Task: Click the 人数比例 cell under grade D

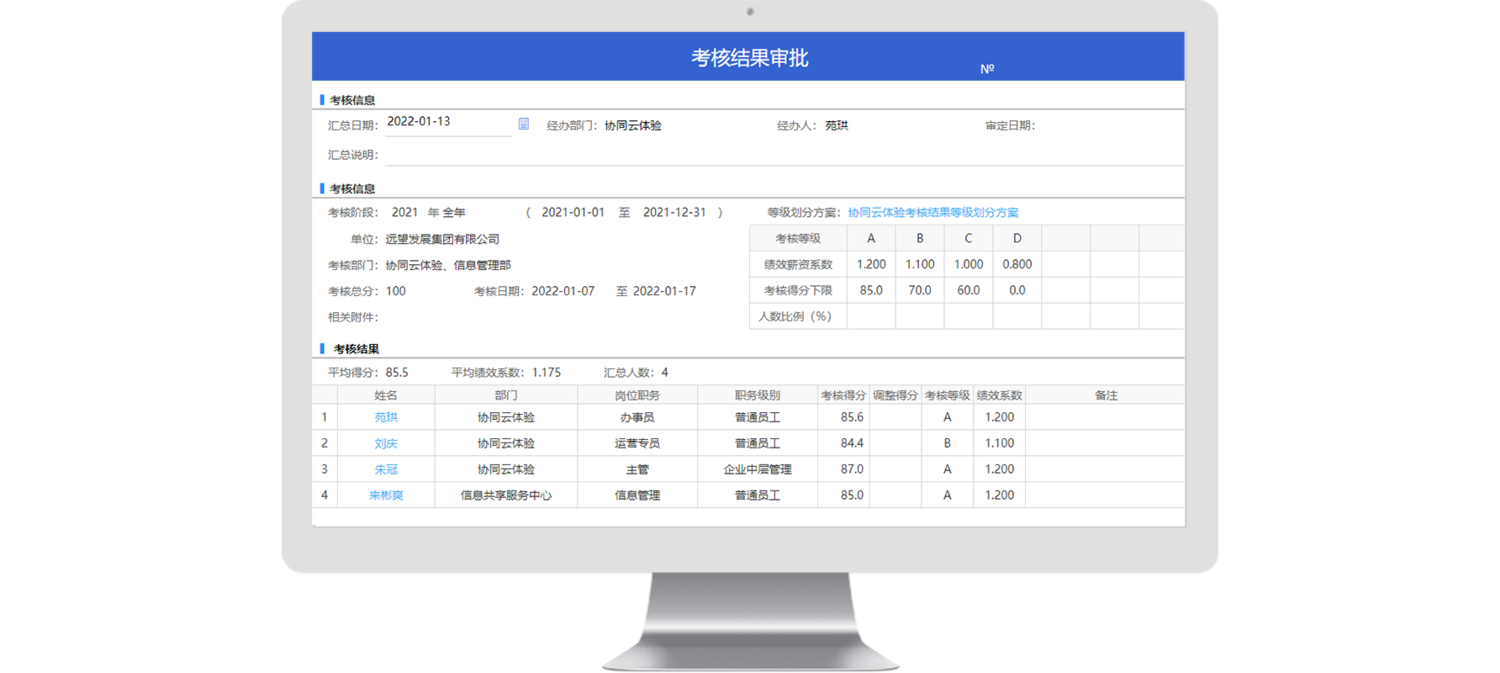Action: [1017, 317]
